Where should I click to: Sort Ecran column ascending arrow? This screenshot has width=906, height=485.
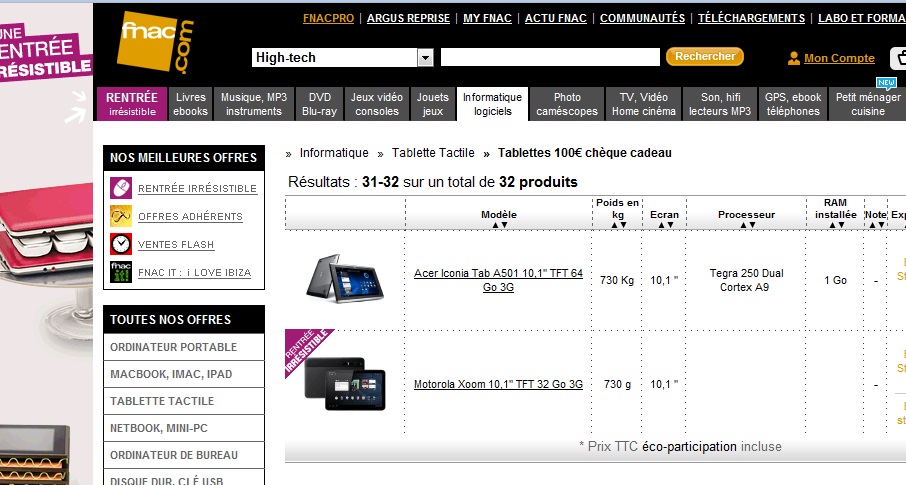pyautogui.click(x=661, y=225)
